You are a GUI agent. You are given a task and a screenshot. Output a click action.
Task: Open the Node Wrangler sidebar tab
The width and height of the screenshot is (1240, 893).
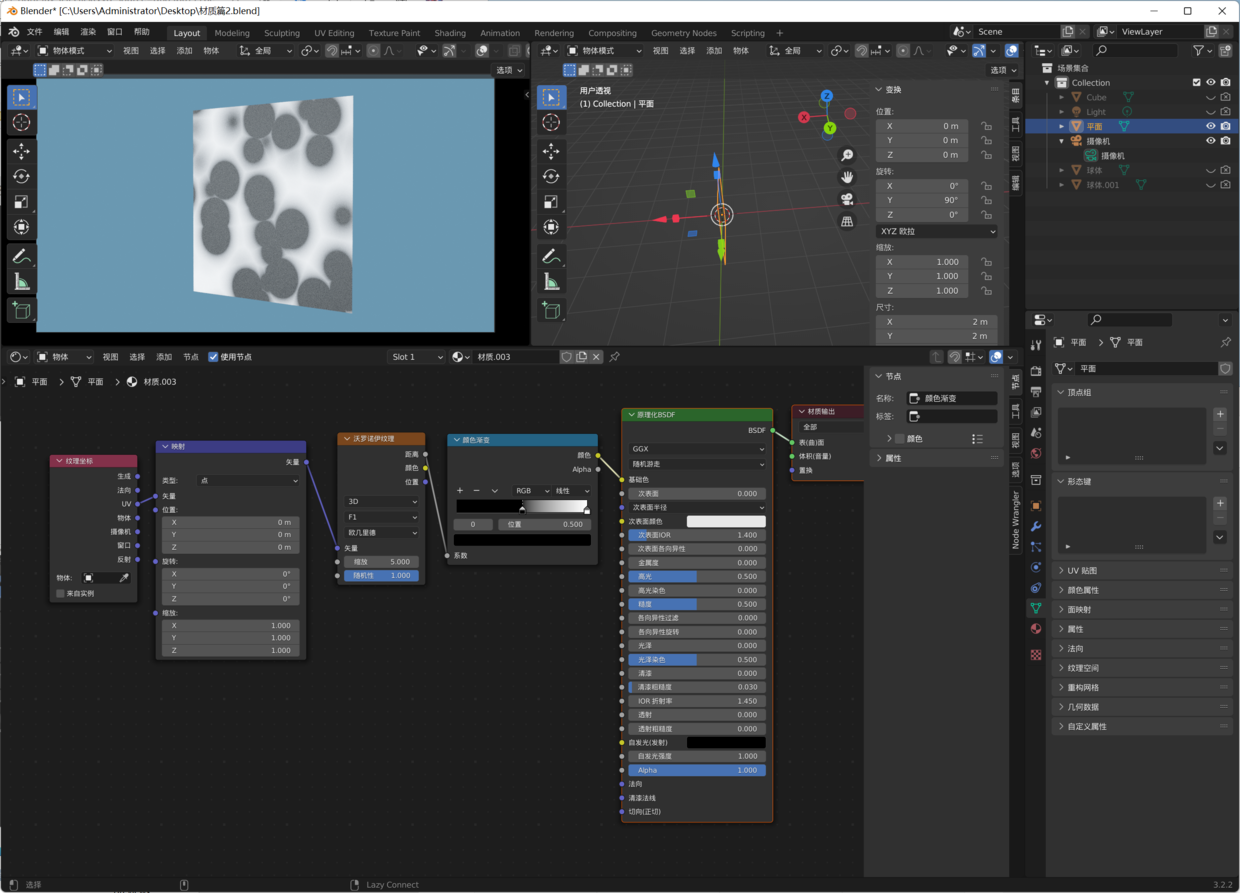pos(1015,520)
